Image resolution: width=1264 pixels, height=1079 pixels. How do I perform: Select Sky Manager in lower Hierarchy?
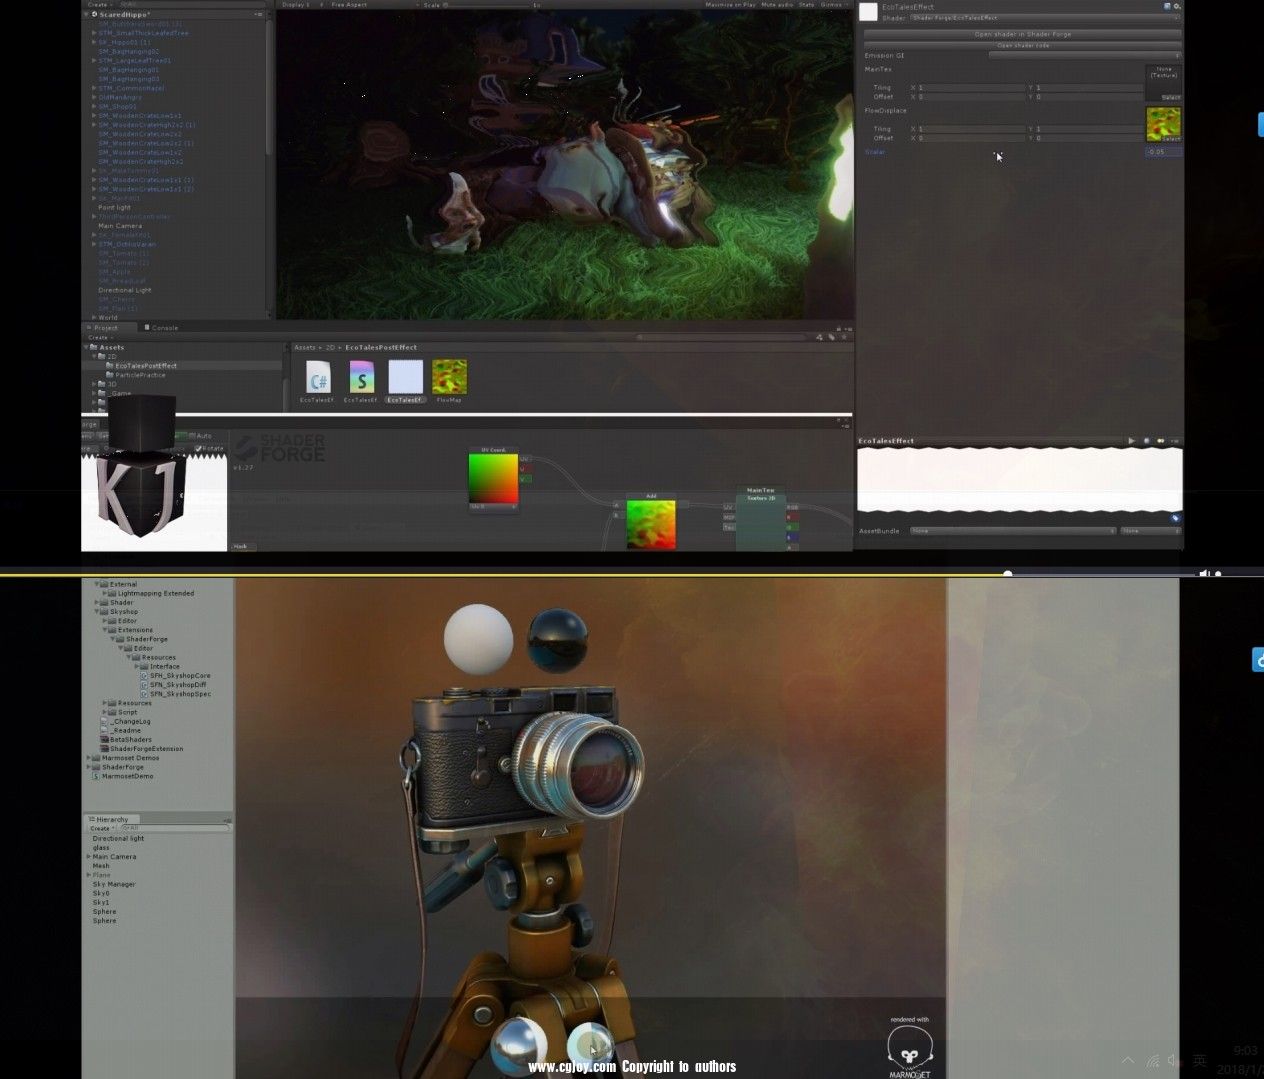pyautogui.click(x=113, y=885)
